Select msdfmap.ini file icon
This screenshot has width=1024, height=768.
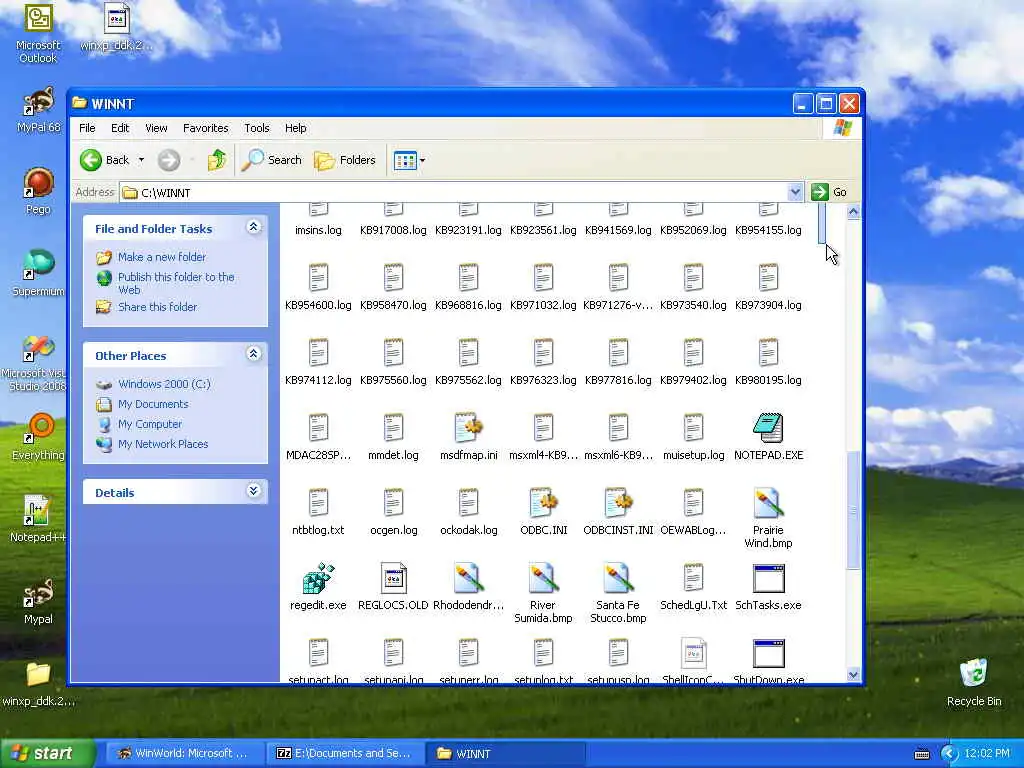[x=468, y=428]
